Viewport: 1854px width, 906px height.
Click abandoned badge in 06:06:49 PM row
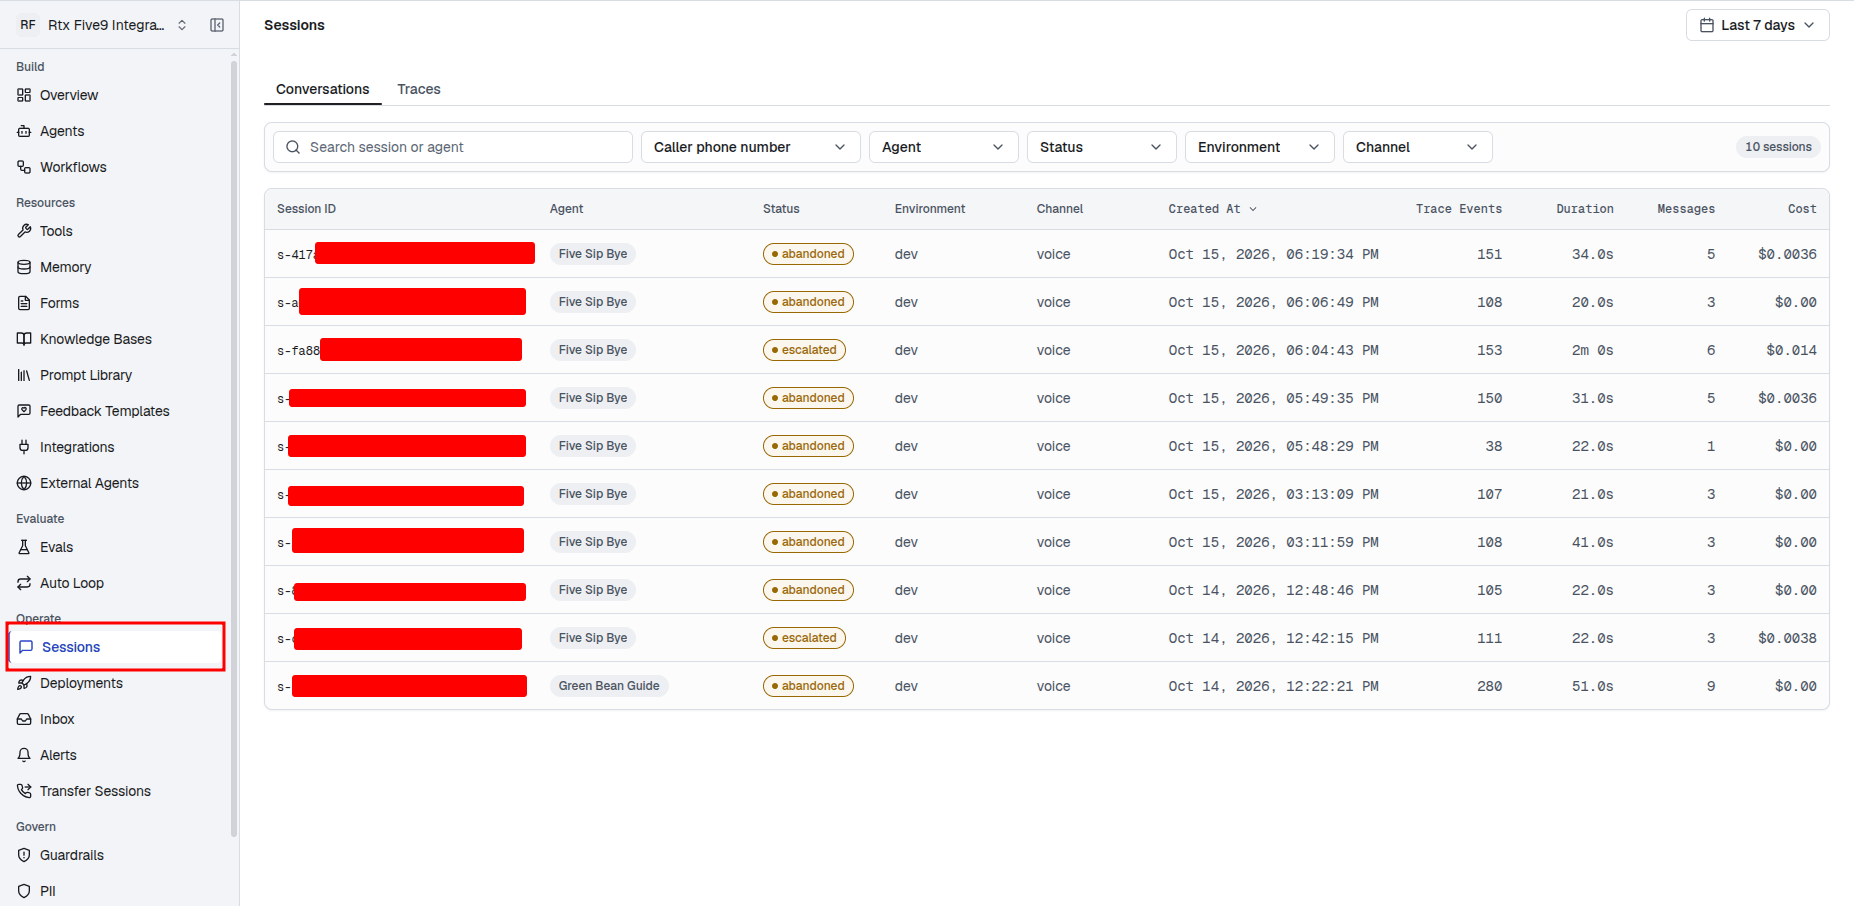click(808, 302)
